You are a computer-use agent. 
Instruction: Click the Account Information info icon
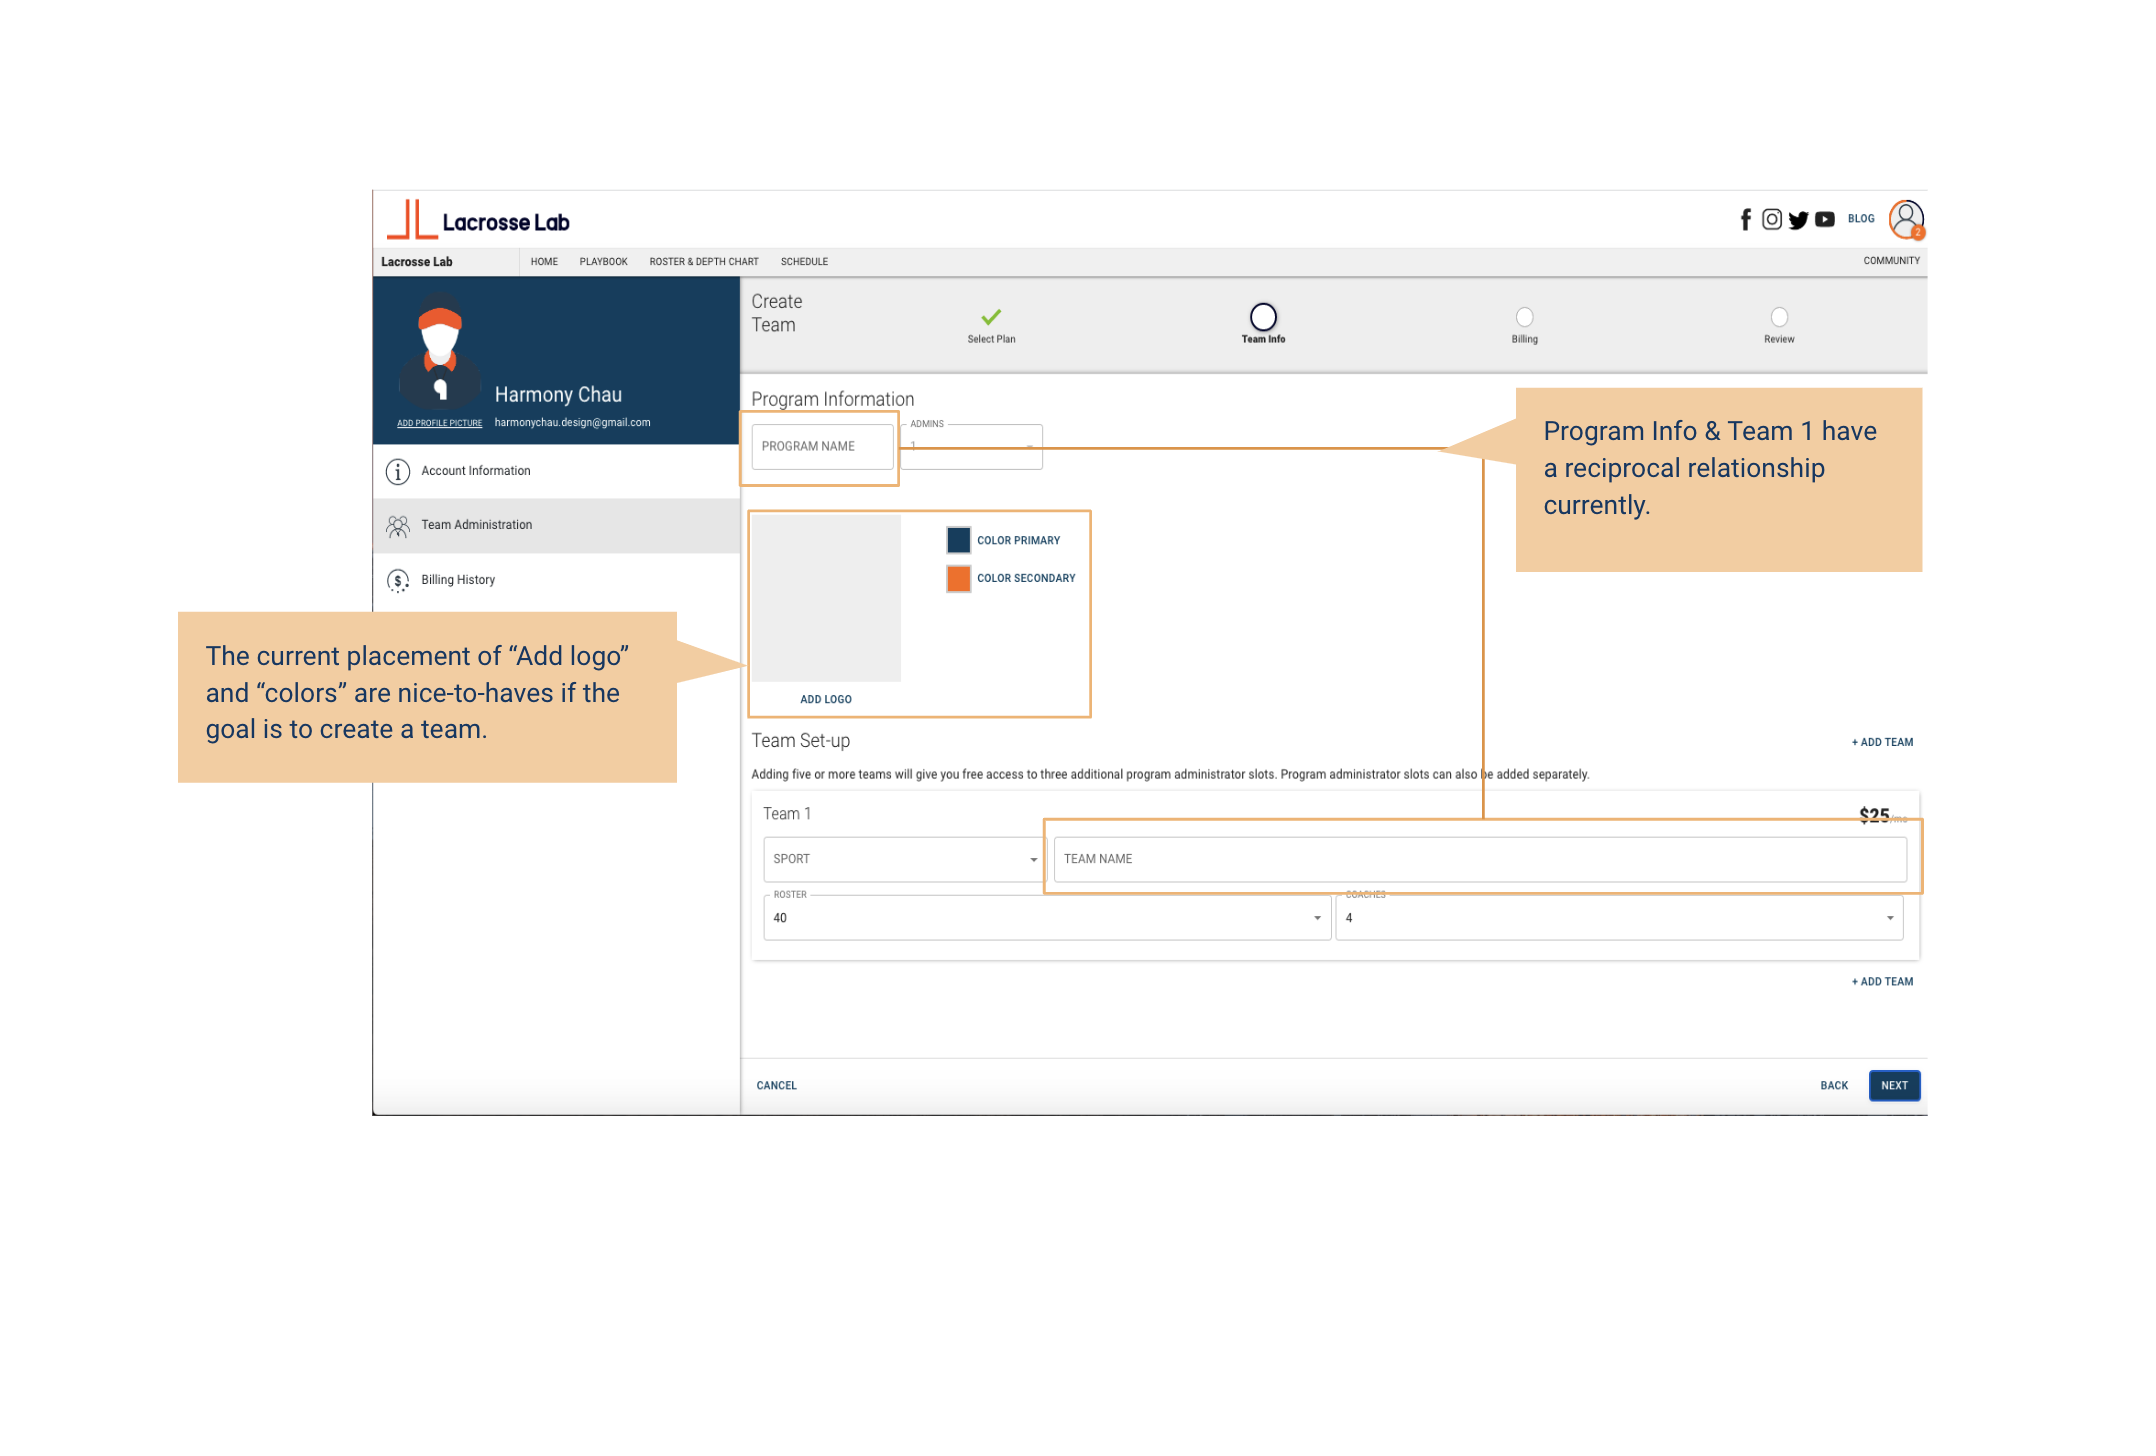(x=398, y=471)
